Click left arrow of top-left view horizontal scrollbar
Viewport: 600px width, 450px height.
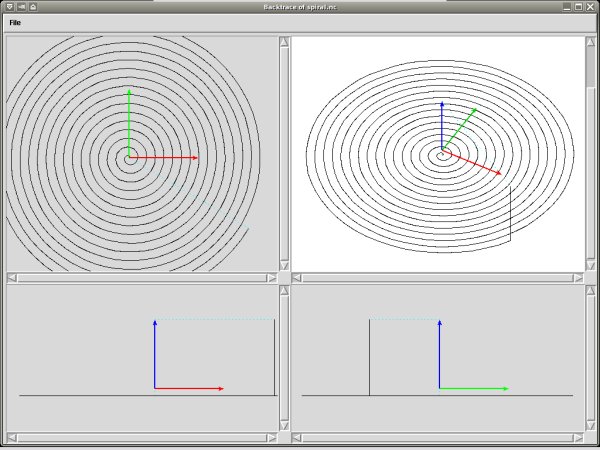point(12,278)
